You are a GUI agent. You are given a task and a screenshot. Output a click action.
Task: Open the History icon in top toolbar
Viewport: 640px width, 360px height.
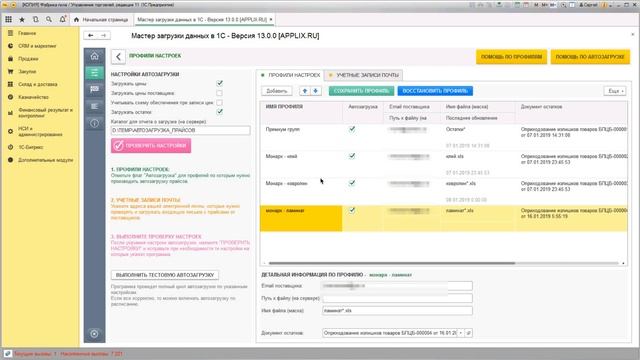[36, 19]
